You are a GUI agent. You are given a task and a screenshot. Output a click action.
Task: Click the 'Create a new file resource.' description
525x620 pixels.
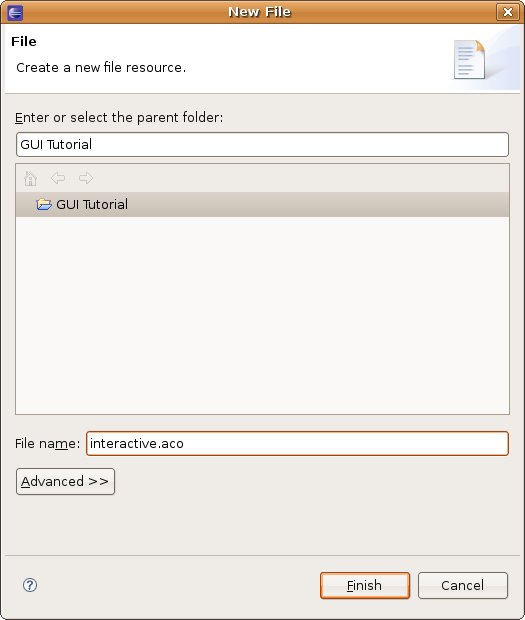(x=101, y=68)
